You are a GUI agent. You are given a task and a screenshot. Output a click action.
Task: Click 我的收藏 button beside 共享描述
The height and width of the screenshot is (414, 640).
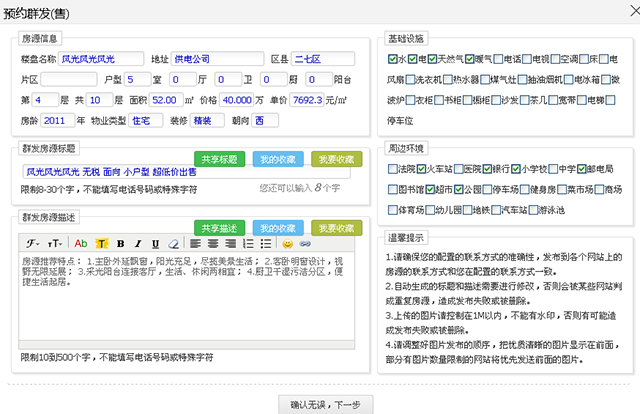point(278,228)
